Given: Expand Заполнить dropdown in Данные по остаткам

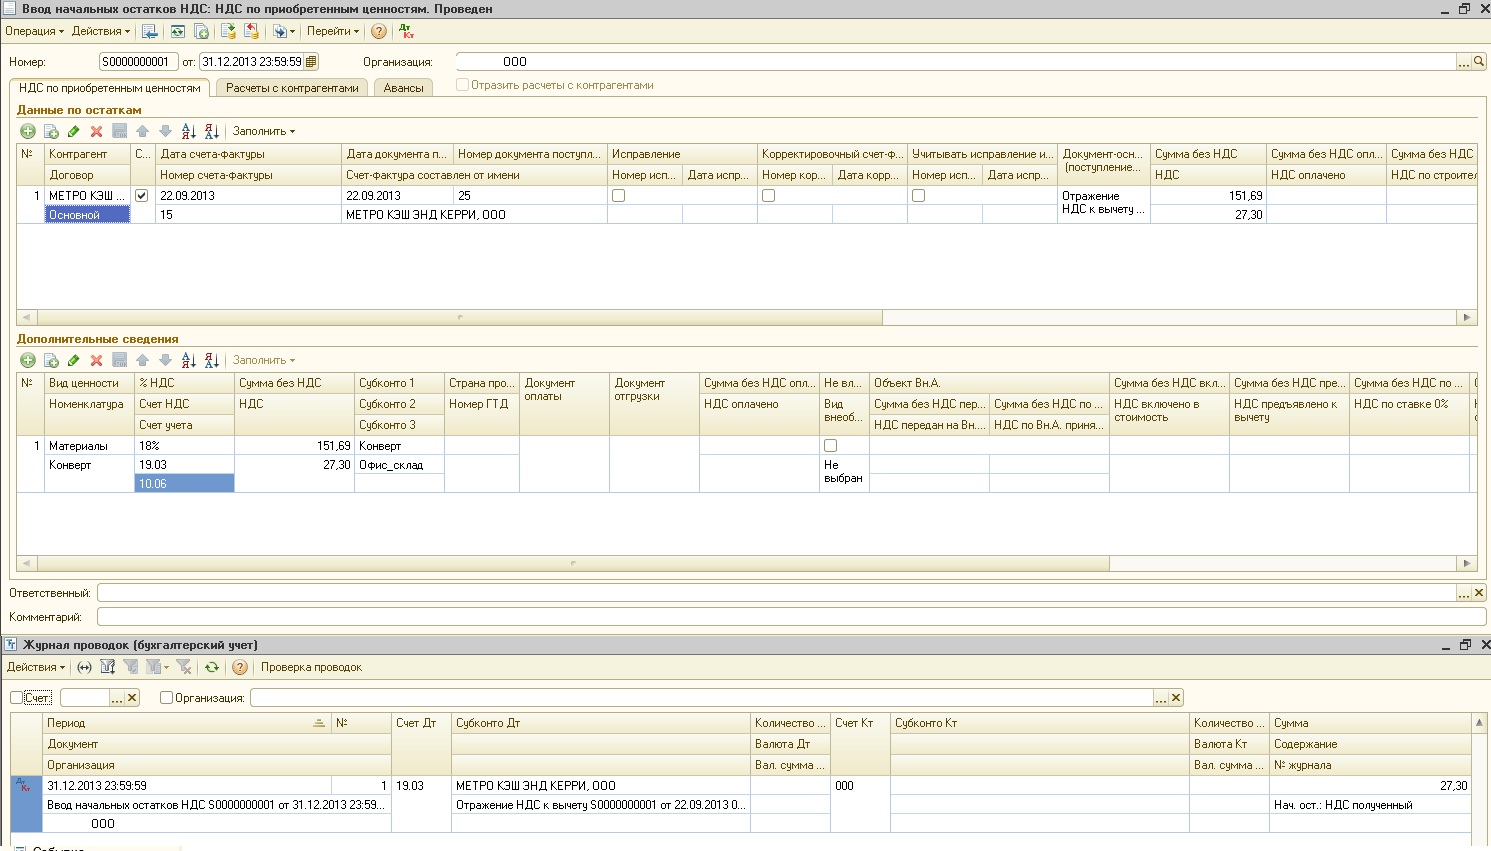Looking at the screenshot, I should [264, 131].
